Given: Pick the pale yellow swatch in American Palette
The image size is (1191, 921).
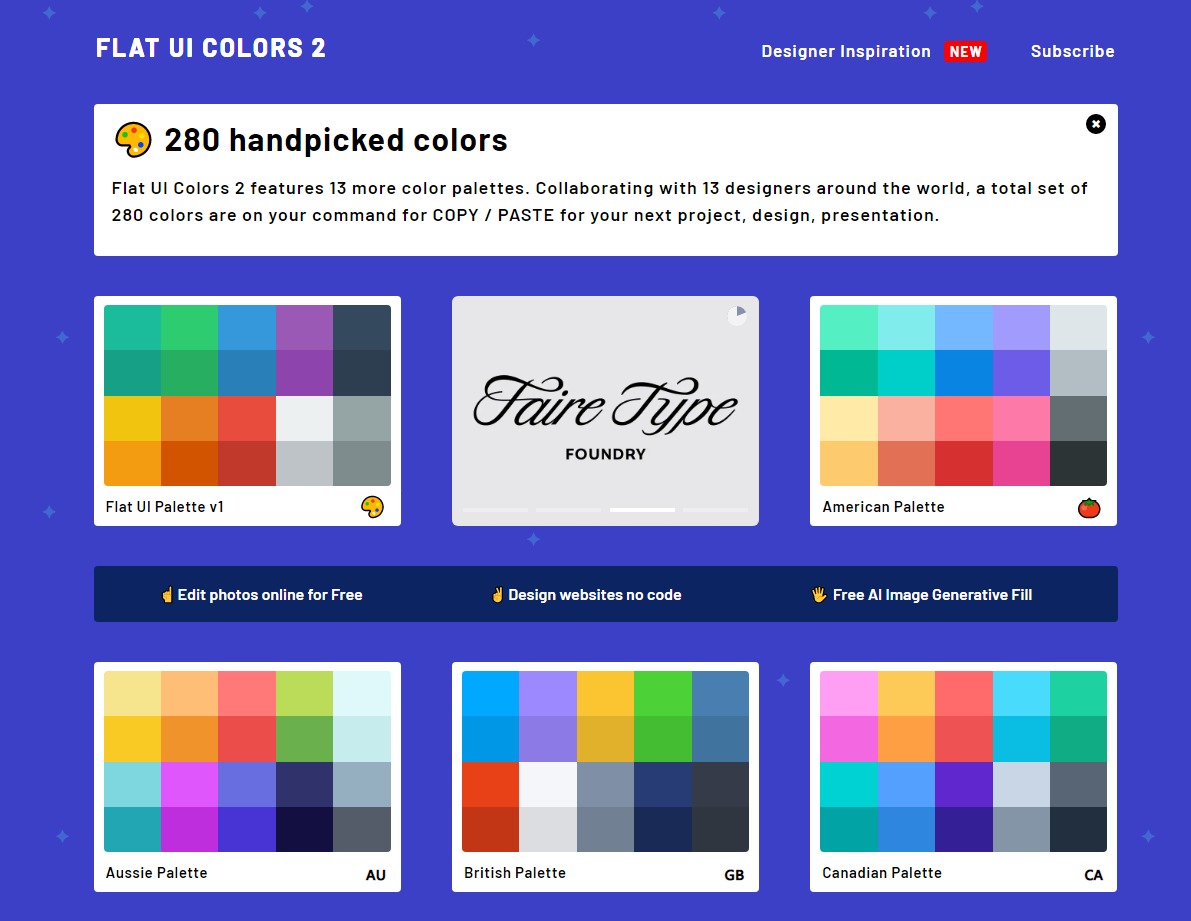Looking at the screenshot, I should (x=848, y=418).
